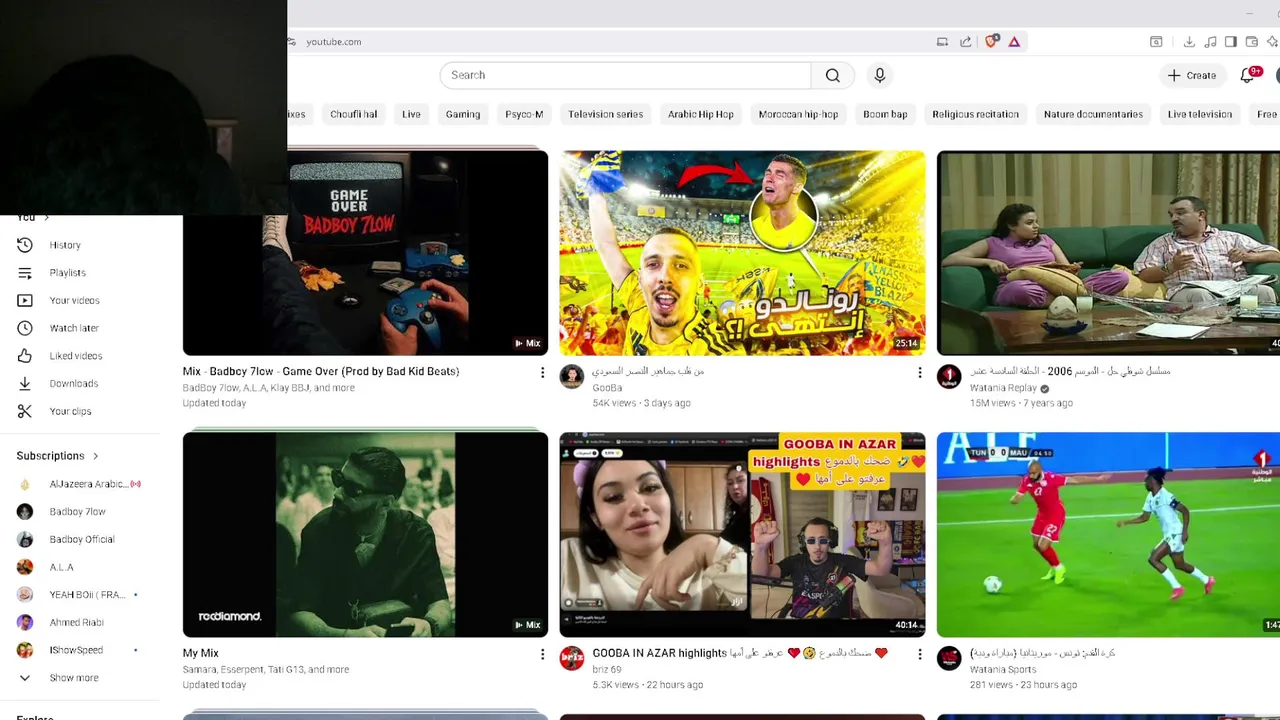Go to Your videos

pyautogui.click(x=80, y=300)
